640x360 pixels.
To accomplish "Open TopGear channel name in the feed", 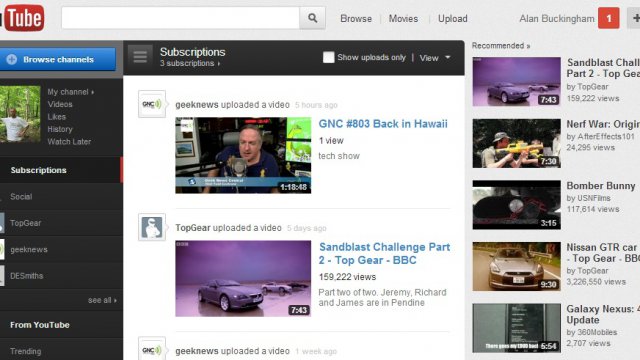I will click(x=193, y=228).
